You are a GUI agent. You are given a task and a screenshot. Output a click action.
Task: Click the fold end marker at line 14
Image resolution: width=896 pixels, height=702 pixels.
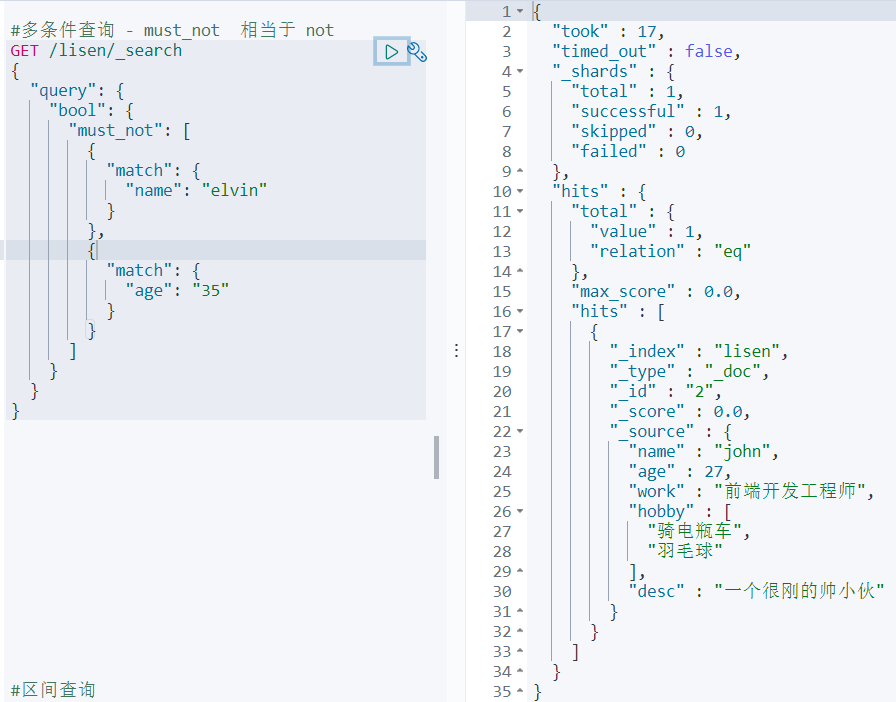tap(520, 271)
